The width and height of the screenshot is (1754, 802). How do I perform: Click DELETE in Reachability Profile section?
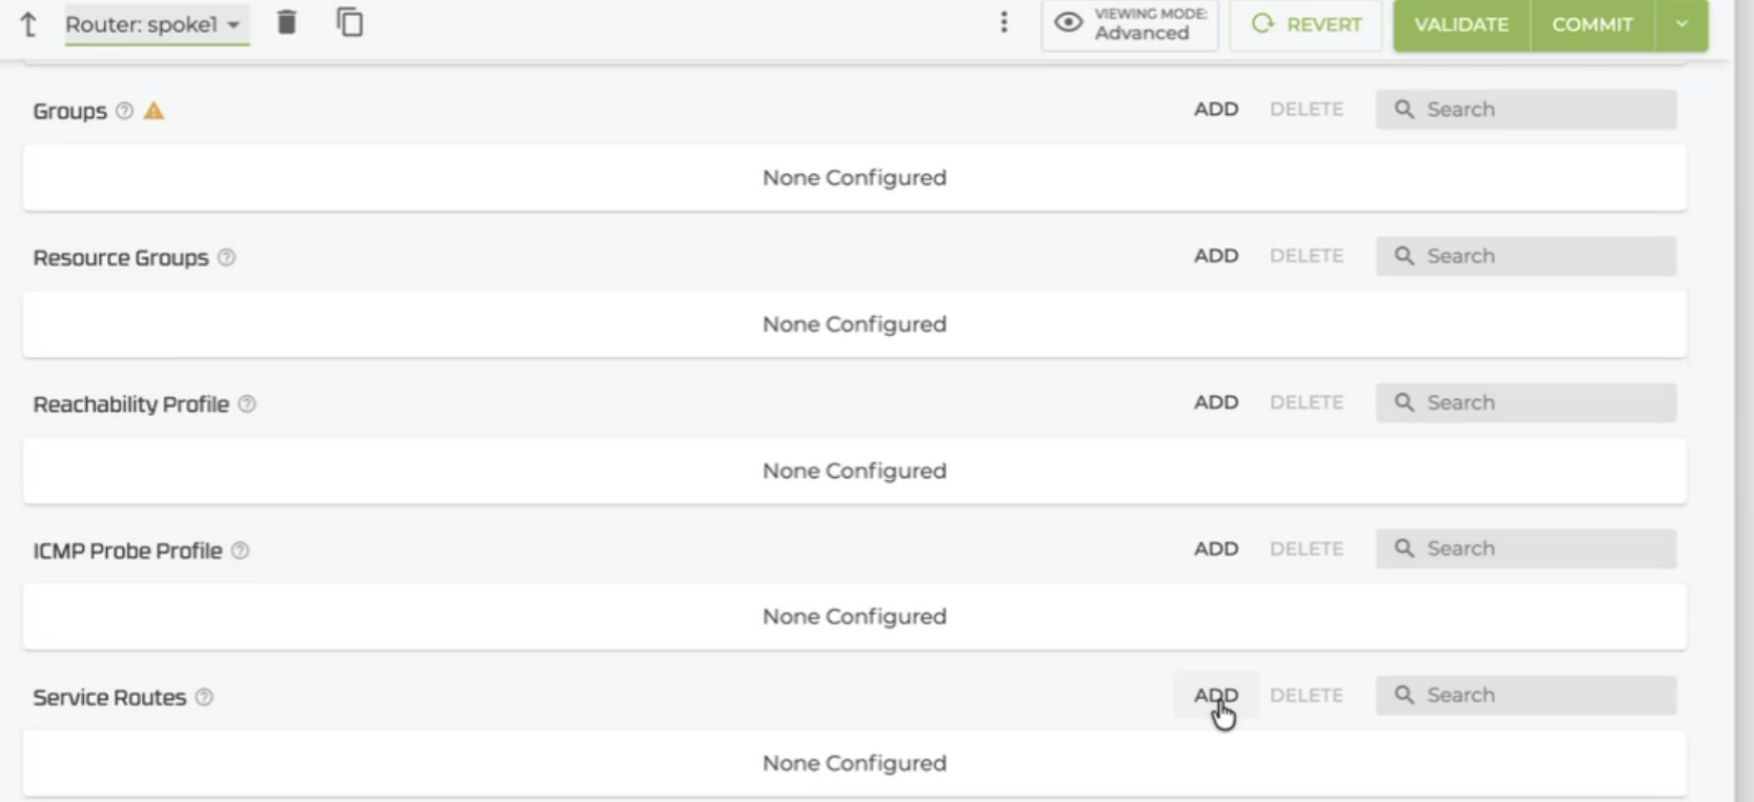click(1306, 402)
